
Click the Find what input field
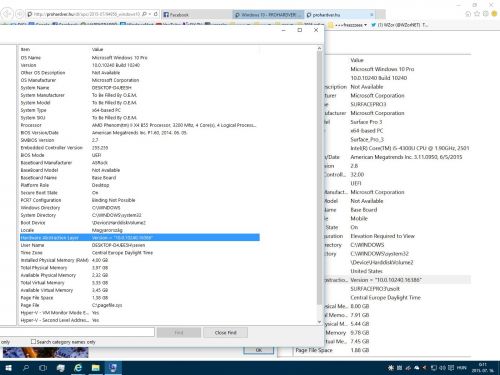(x=77, y=332)
